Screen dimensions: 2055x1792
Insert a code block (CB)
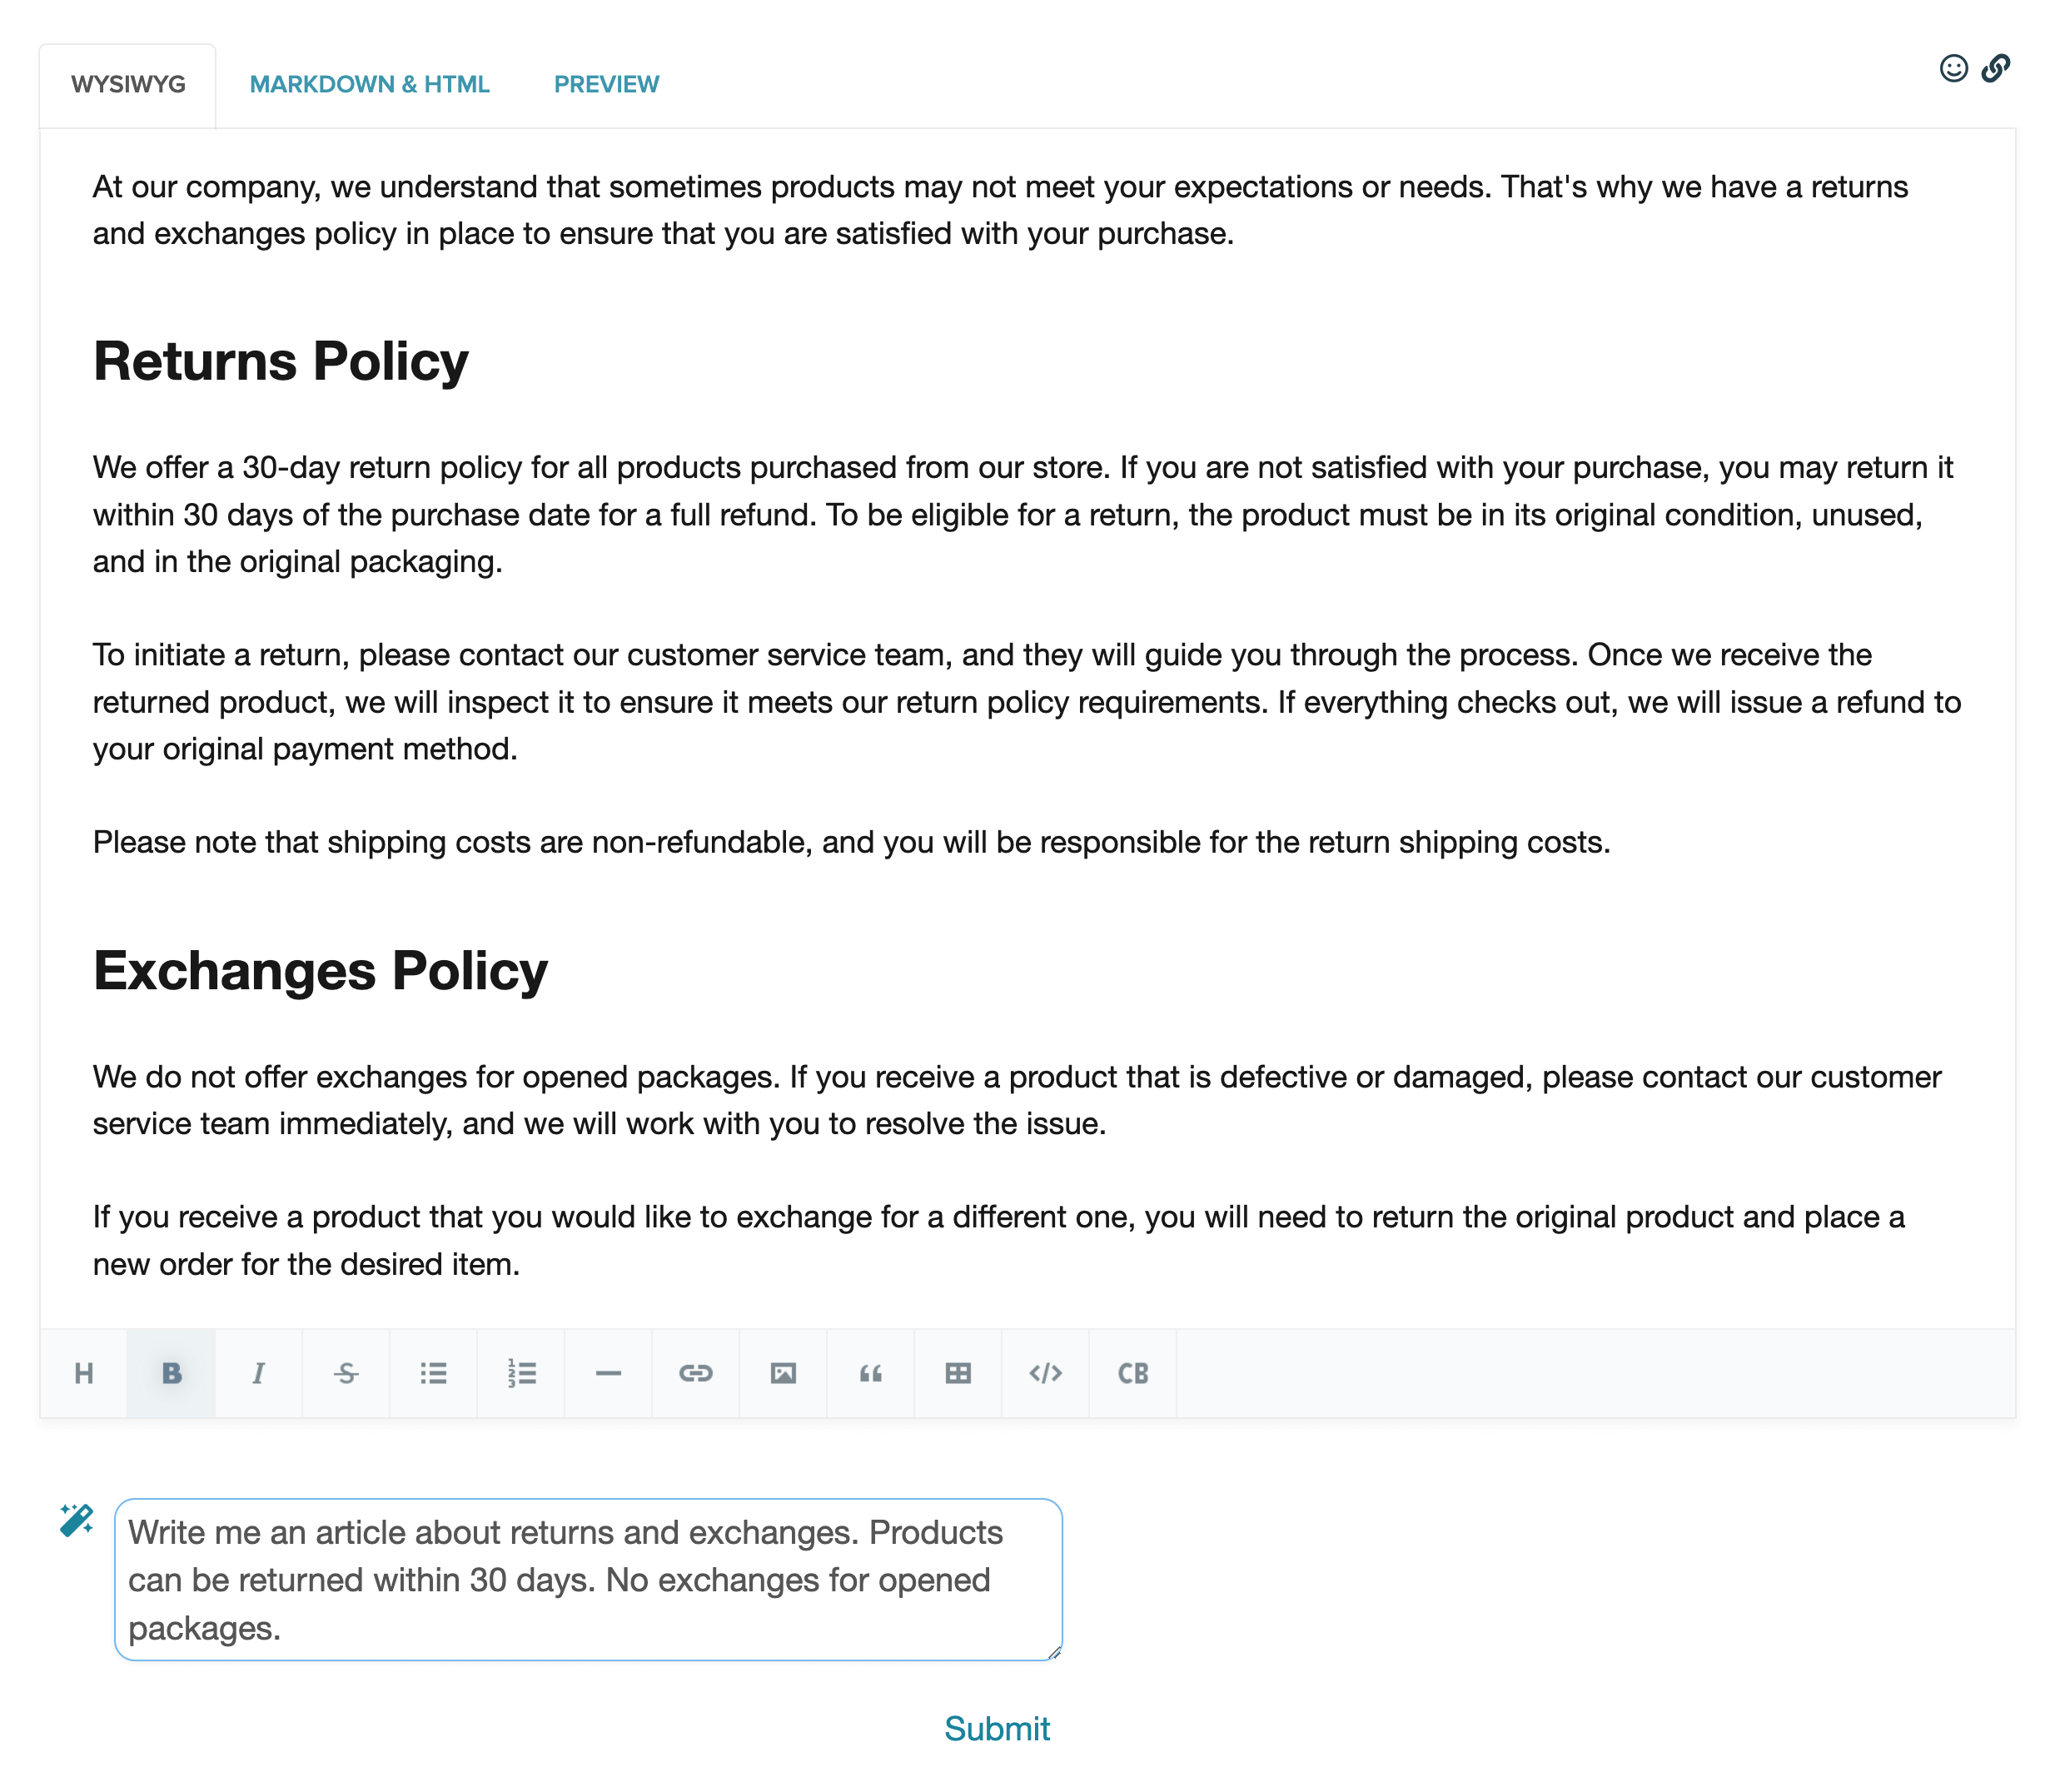[1133, 1373]
